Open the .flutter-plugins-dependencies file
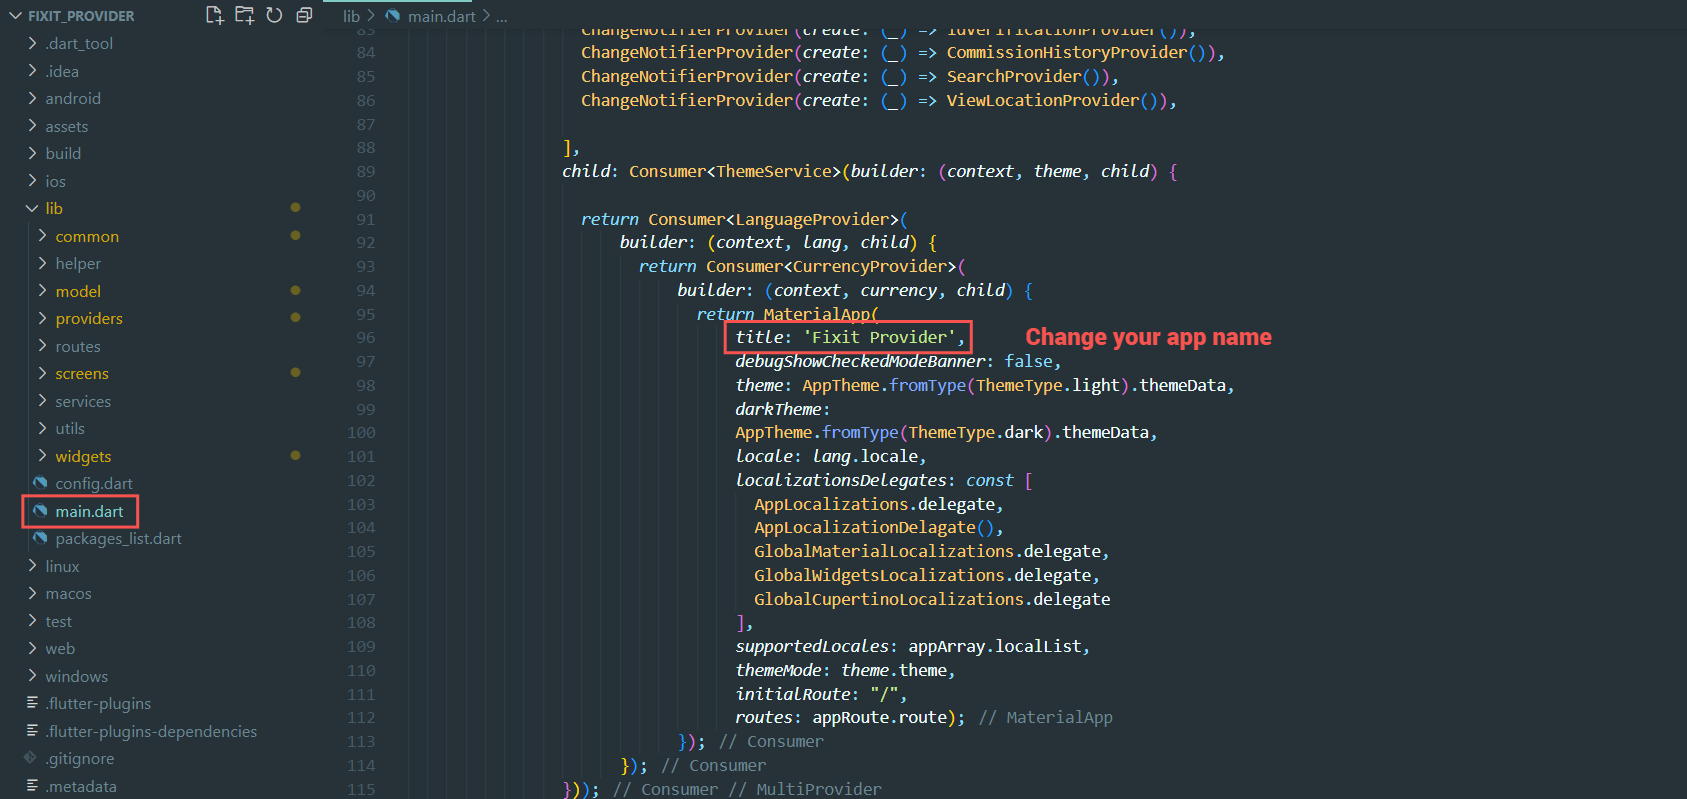This screenshot has height=799, width=1687. click(x=150, y=731)
